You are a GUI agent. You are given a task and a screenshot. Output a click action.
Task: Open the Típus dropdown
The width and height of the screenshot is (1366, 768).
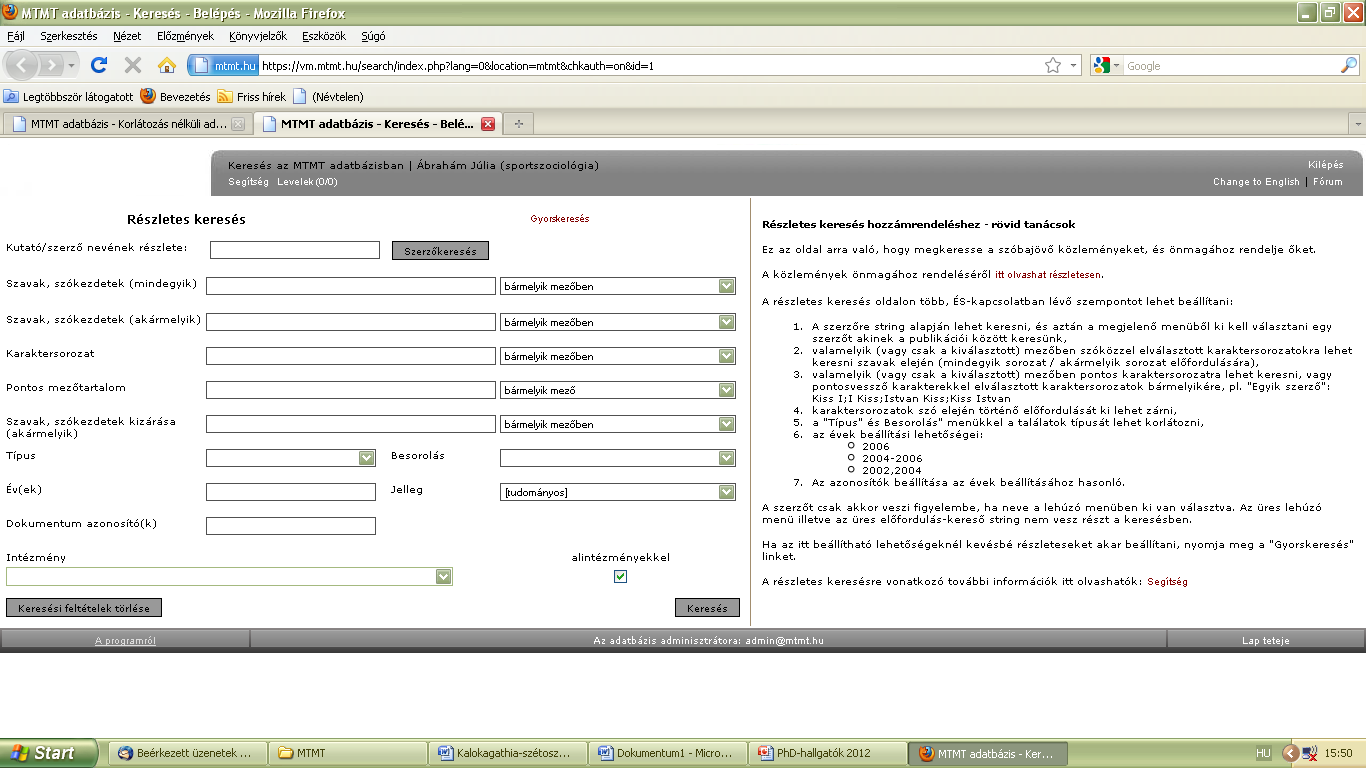pyautogui.click(x=291, y=458)
